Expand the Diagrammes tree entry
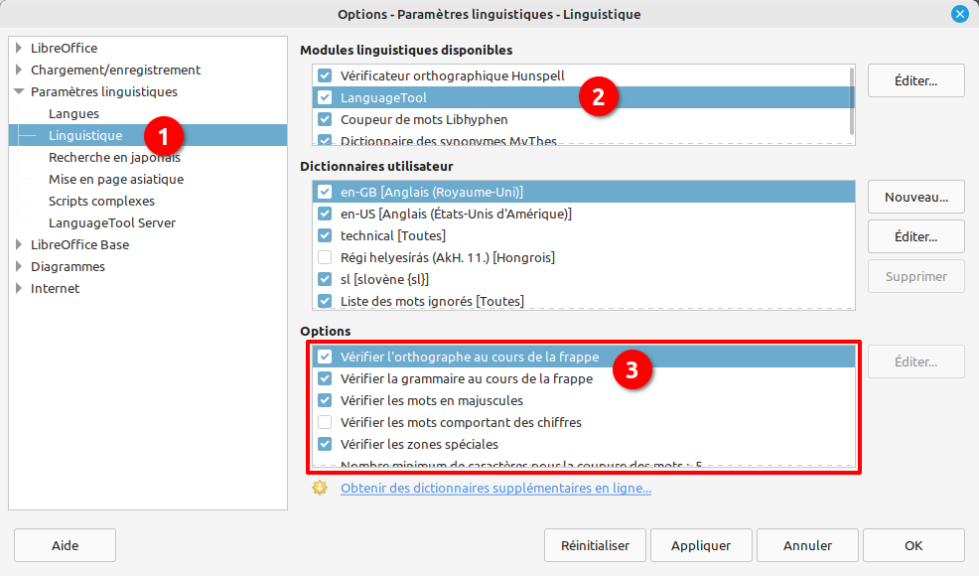 [20, 266]
